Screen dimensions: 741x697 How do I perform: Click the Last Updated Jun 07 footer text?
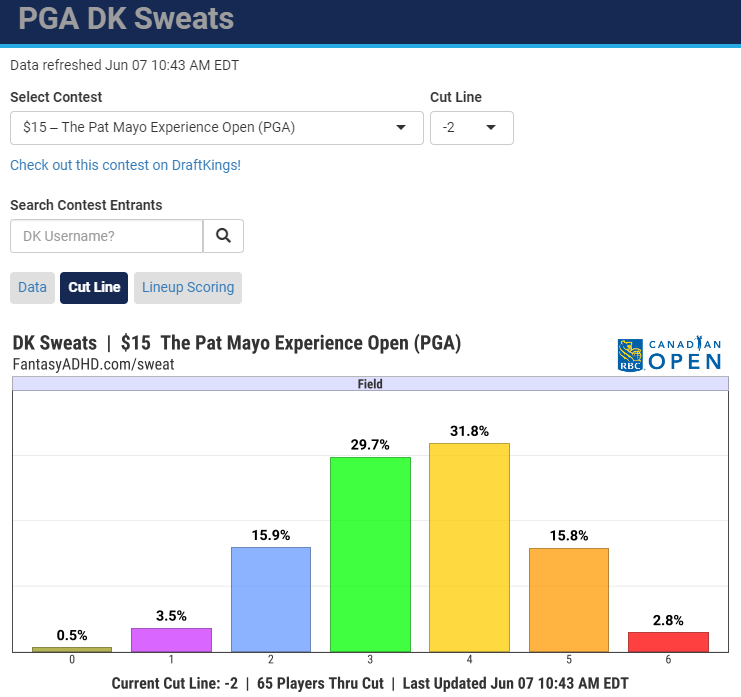pos(516,683)
